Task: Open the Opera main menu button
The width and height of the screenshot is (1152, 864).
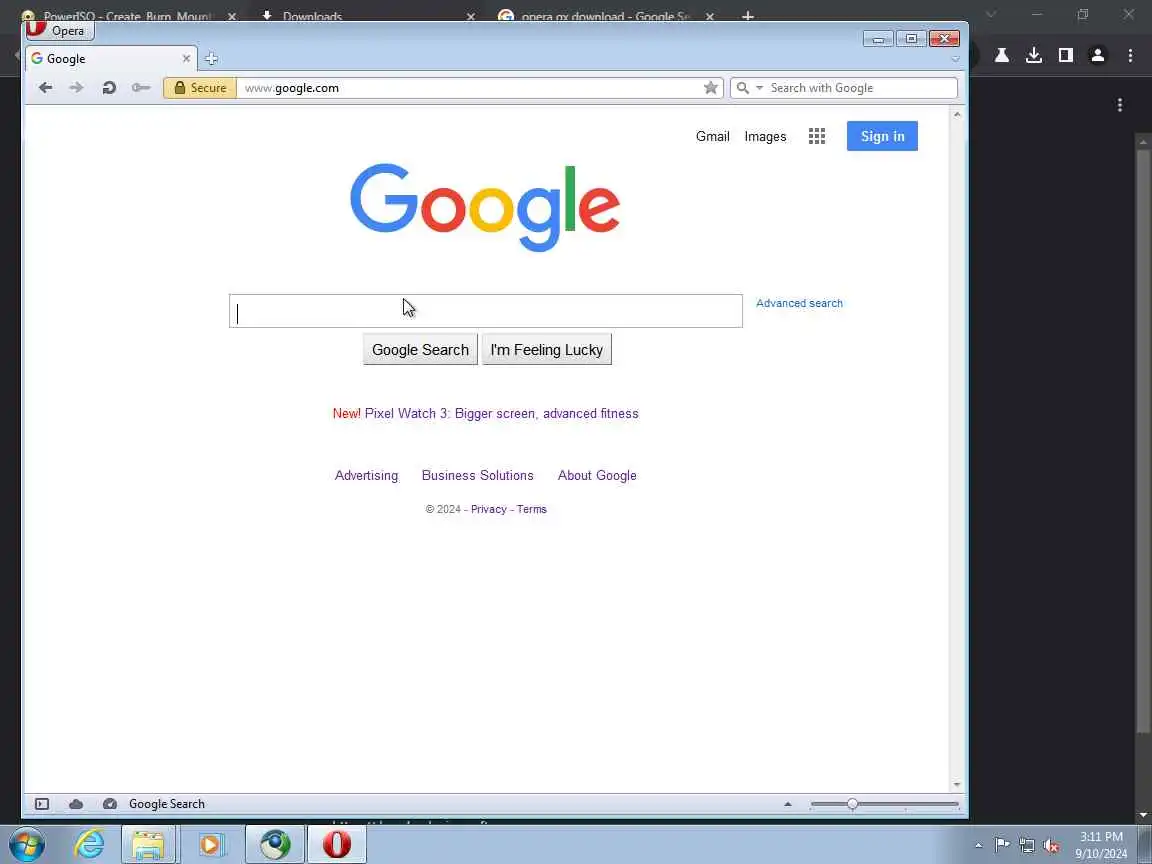Action: click(60, 31)
